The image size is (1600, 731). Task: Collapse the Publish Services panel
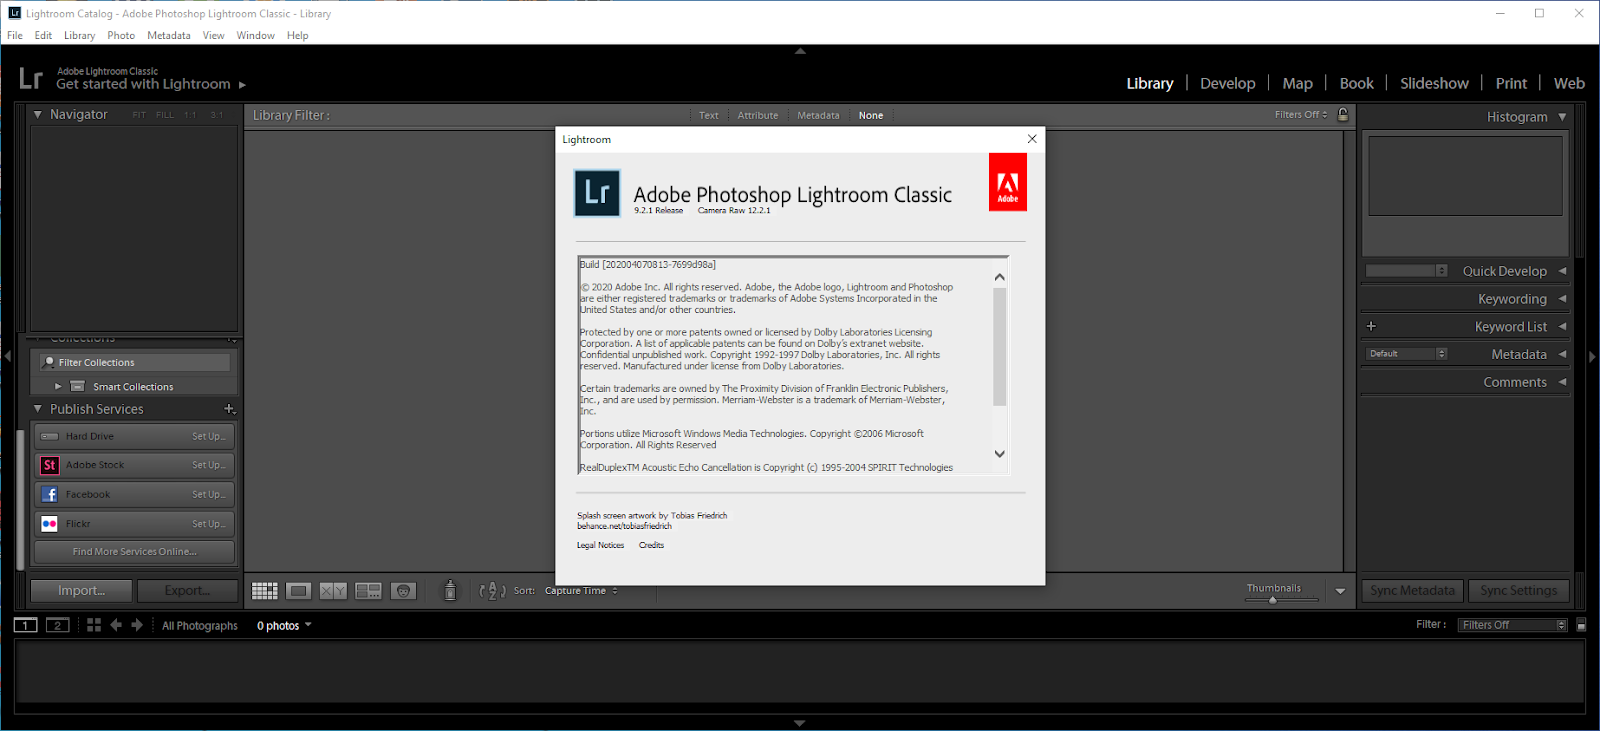[x=38, y=409]
